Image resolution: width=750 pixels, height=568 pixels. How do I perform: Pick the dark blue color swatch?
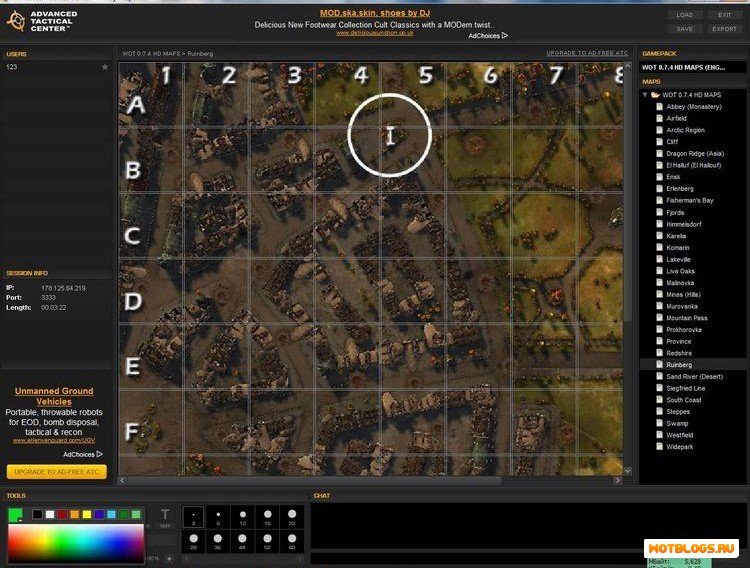(99, 514)
